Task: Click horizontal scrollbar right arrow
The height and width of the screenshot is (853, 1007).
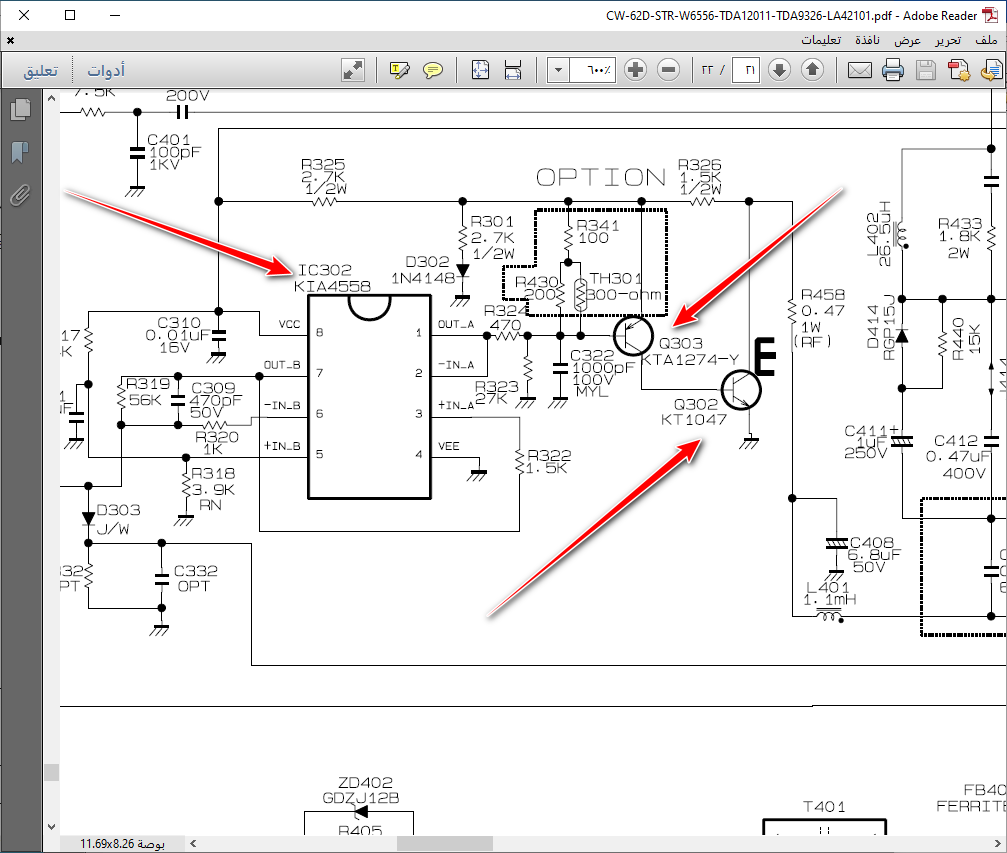Action: [997, 843]
